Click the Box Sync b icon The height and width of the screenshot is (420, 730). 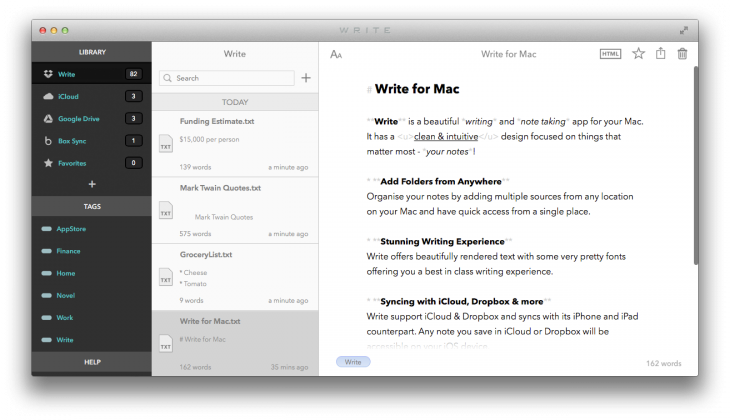tap(47, 141)
